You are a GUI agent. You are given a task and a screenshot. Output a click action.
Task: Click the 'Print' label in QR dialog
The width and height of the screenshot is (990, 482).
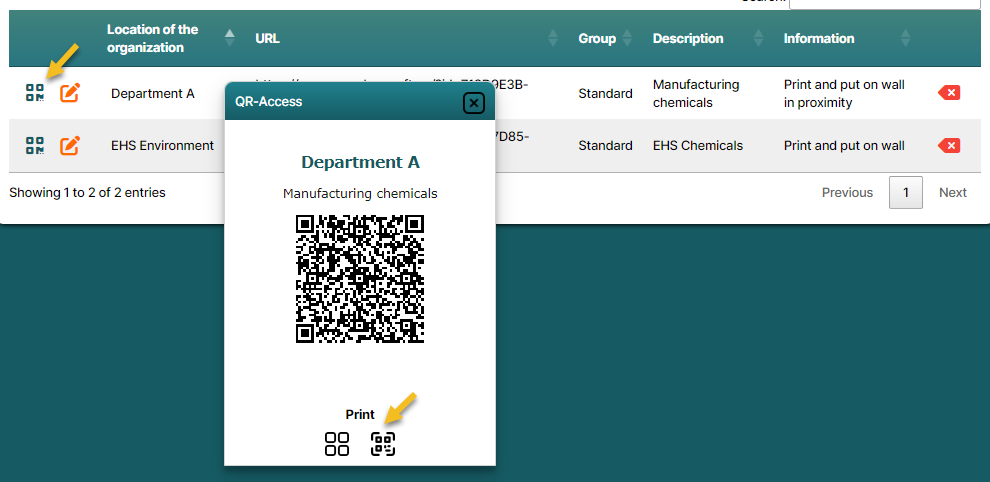point(360,414)
